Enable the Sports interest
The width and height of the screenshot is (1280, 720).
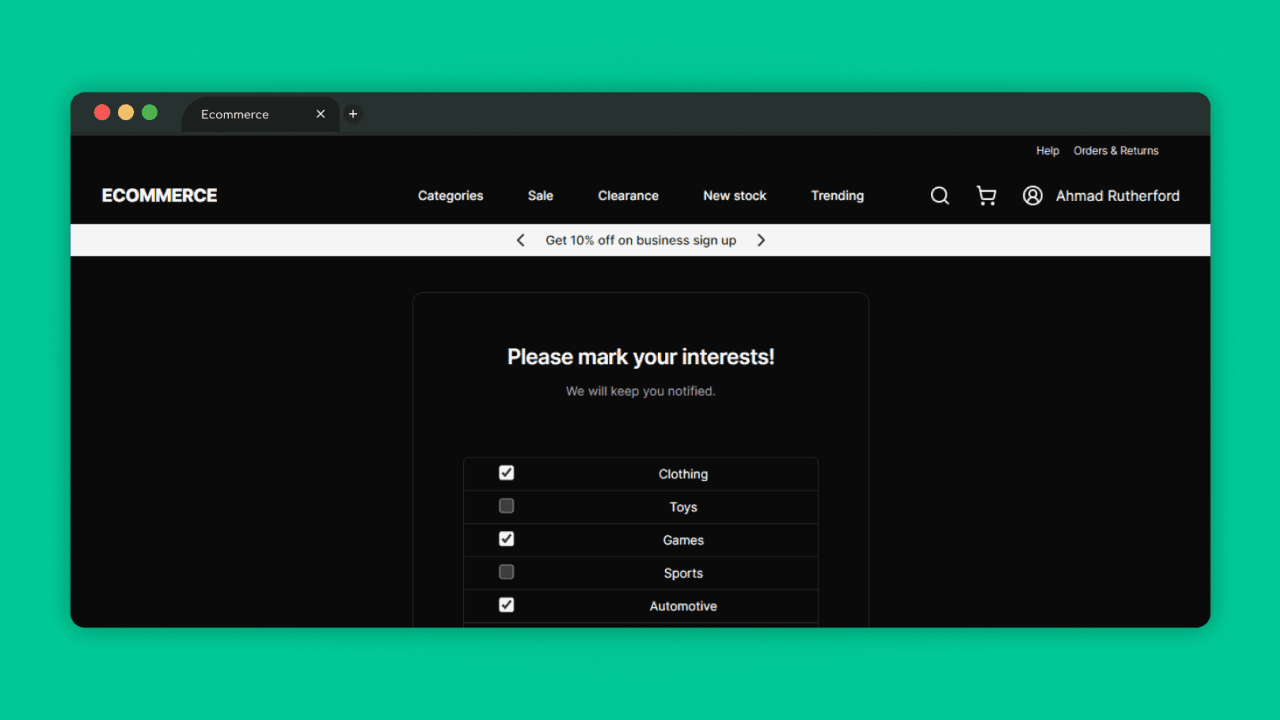[506, 571]
